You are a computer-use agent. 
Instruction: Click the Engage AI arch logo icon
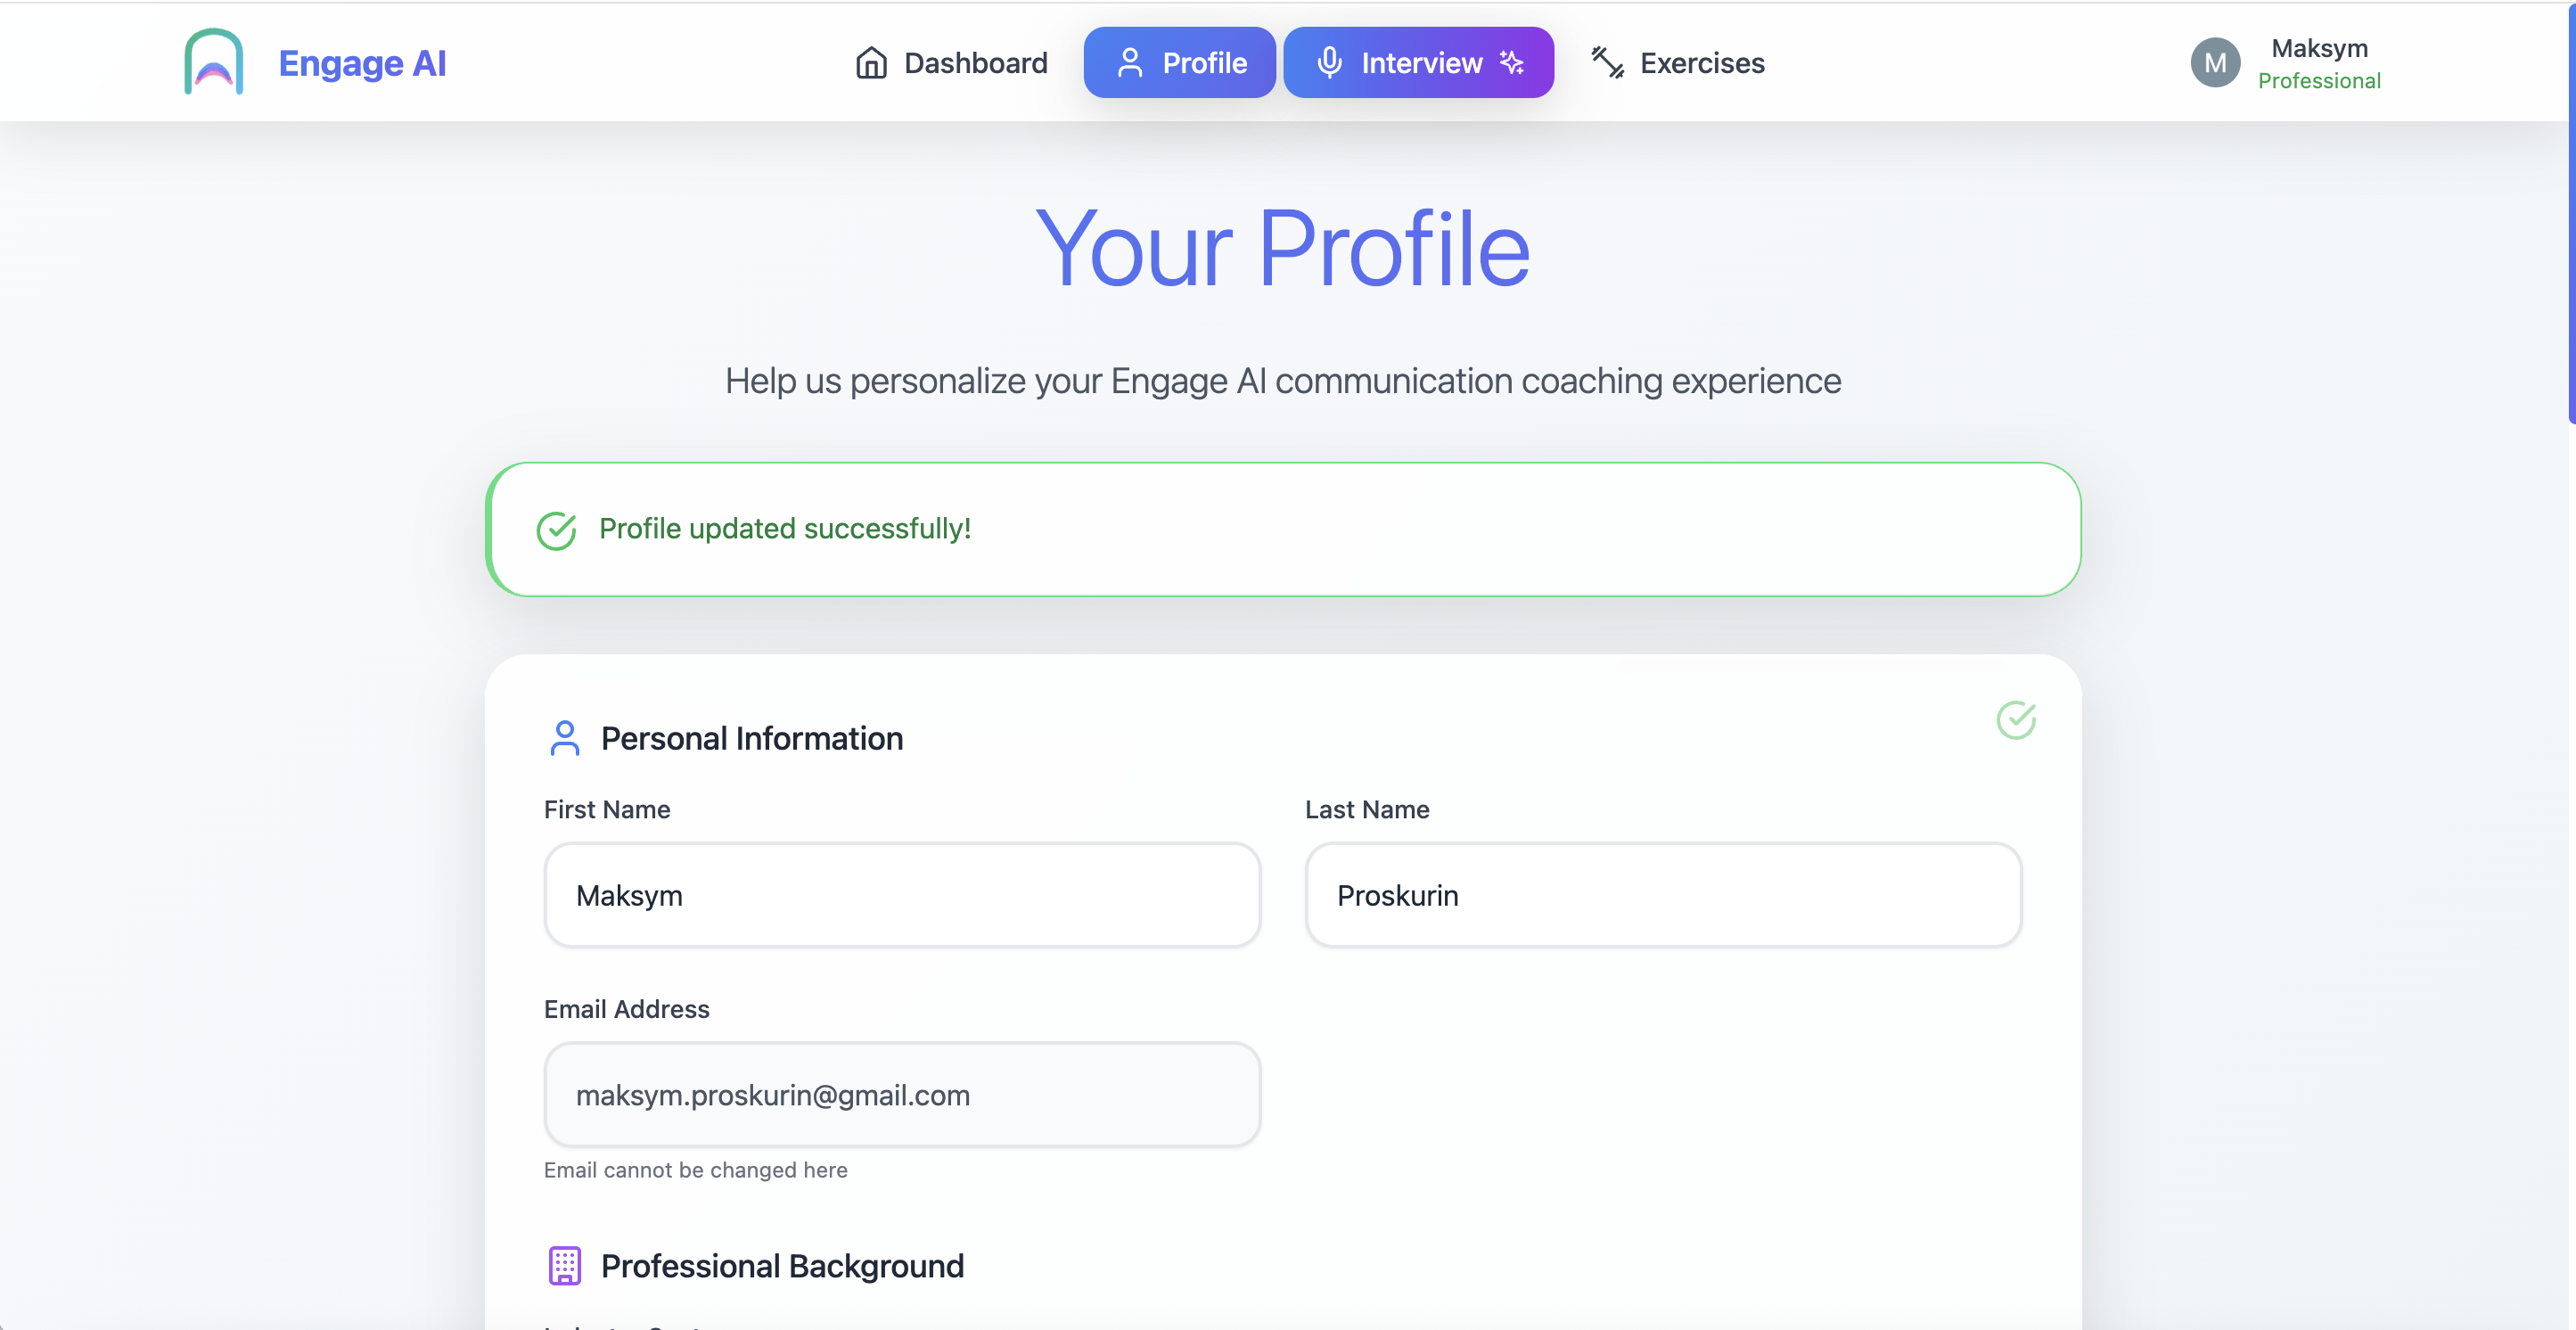(213, 62)
